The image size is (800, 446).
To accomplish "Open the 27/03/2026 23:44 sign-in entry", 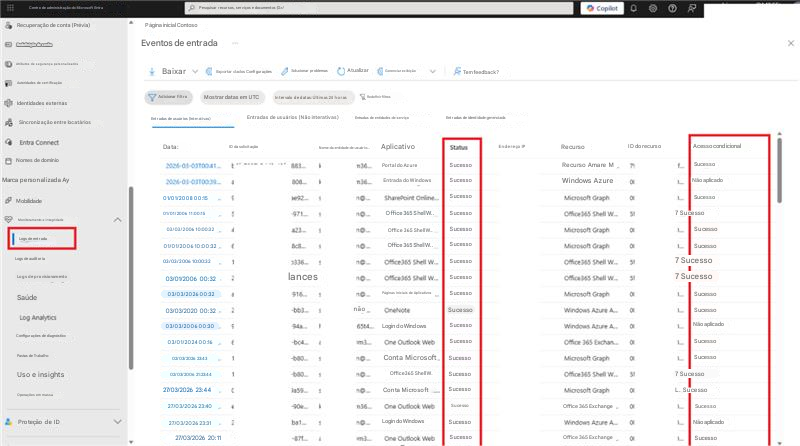I will (x=187, y=390).
